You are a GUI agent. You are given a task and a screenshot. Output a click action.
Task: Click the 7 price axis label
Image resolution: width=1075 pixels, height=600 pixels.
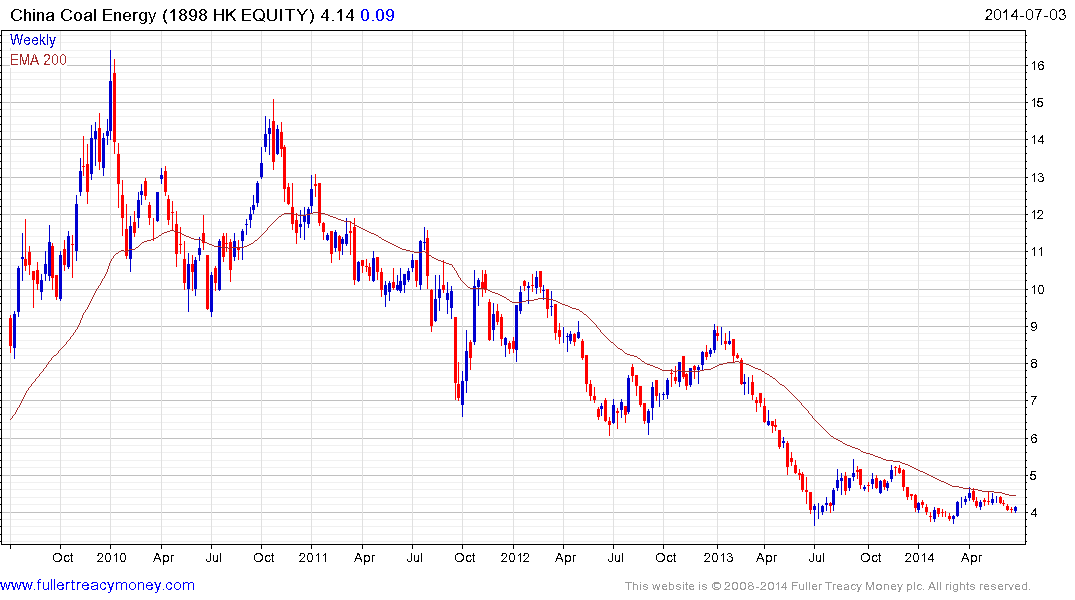click(x=1035, y=400)
